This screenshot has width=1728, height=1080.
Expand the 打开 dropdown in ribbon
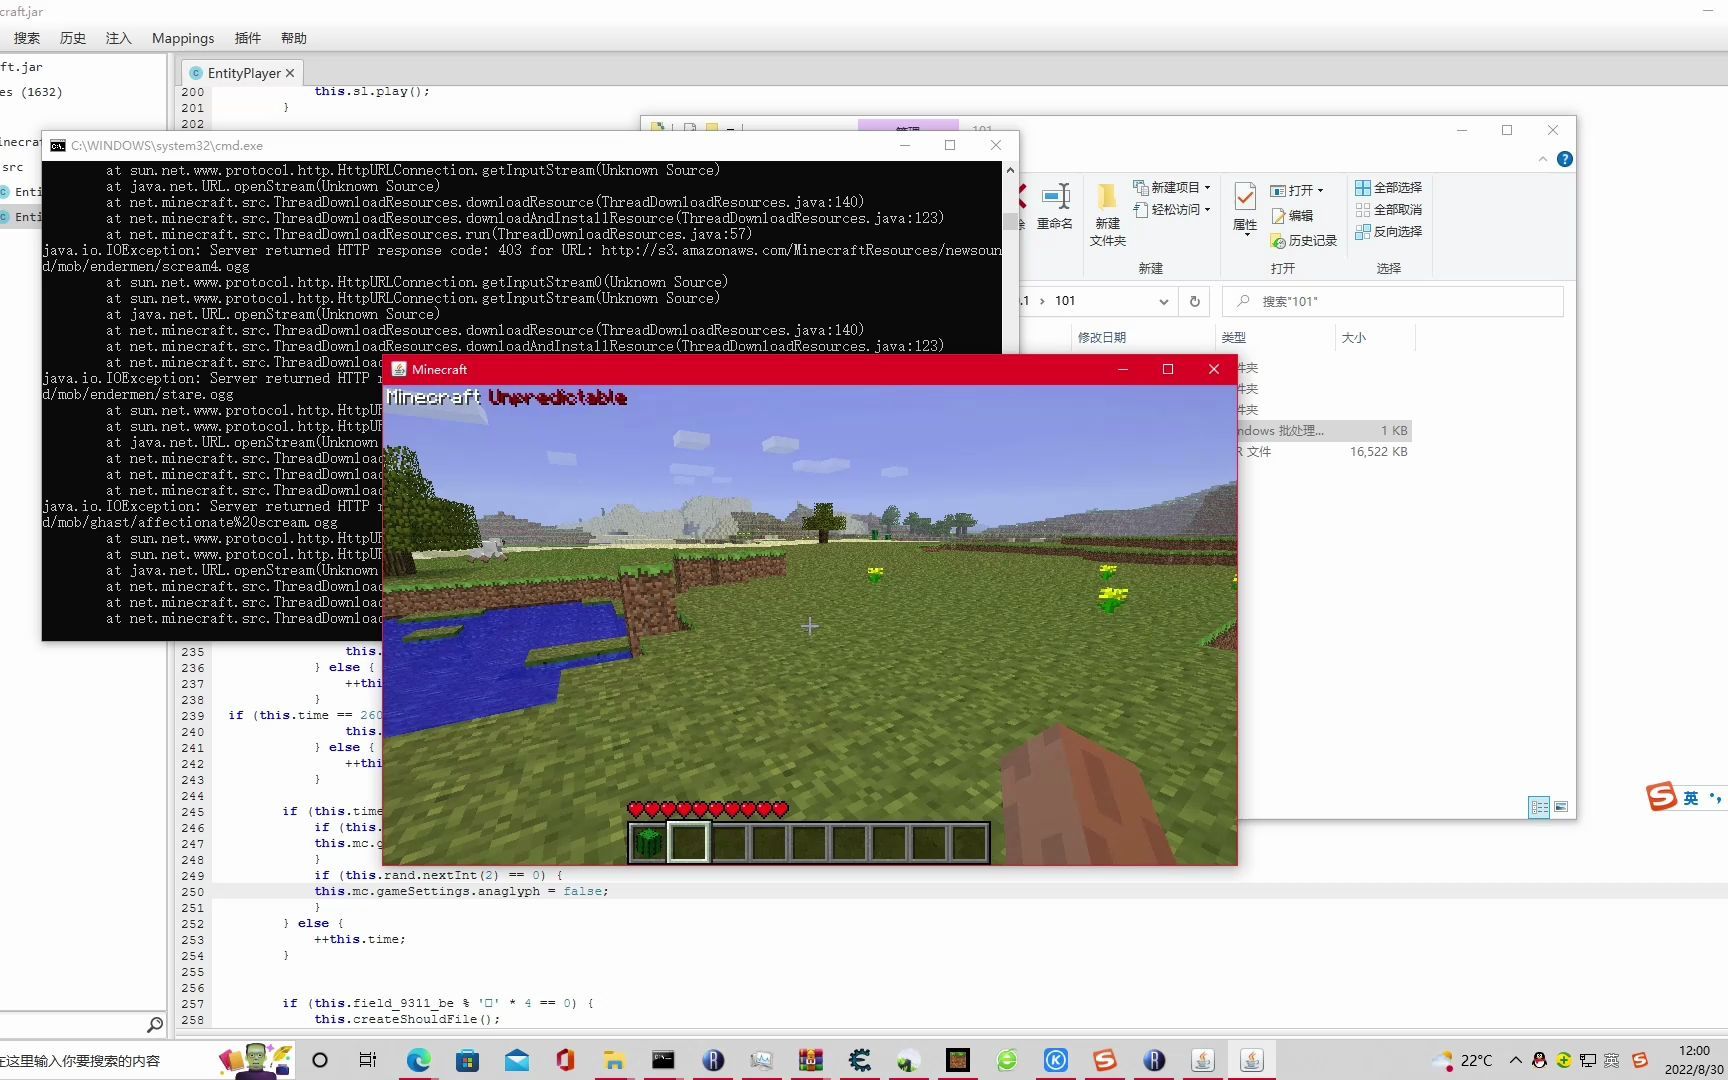(1297, 190)
